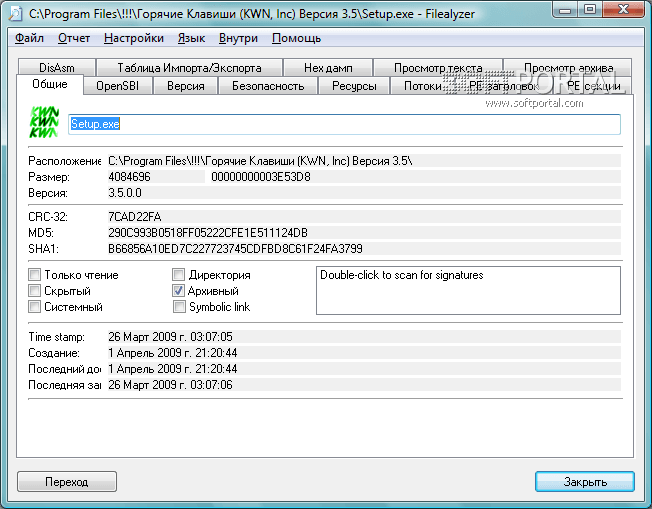Screen dimensions: 652x509
Task: Switch to the PE заголовок tab
Action: (x=504, y=86)
